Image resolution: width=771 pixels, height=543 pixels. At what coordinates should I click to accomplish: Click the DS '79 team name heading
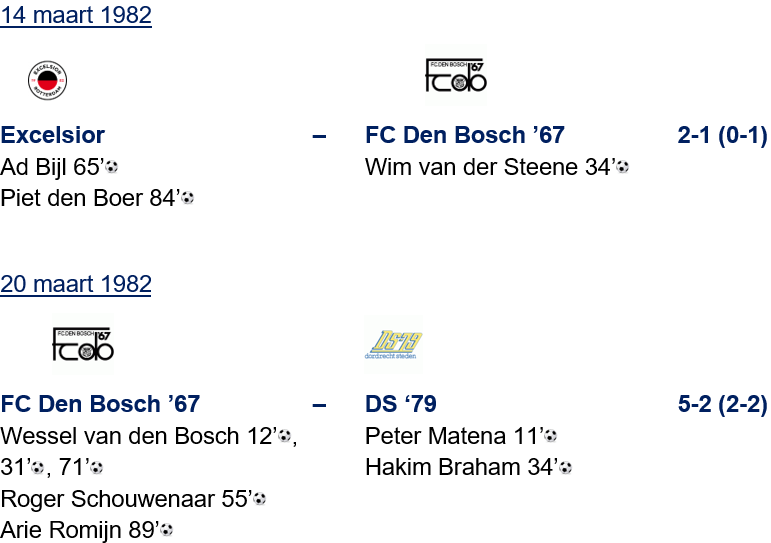pos(401,405)
